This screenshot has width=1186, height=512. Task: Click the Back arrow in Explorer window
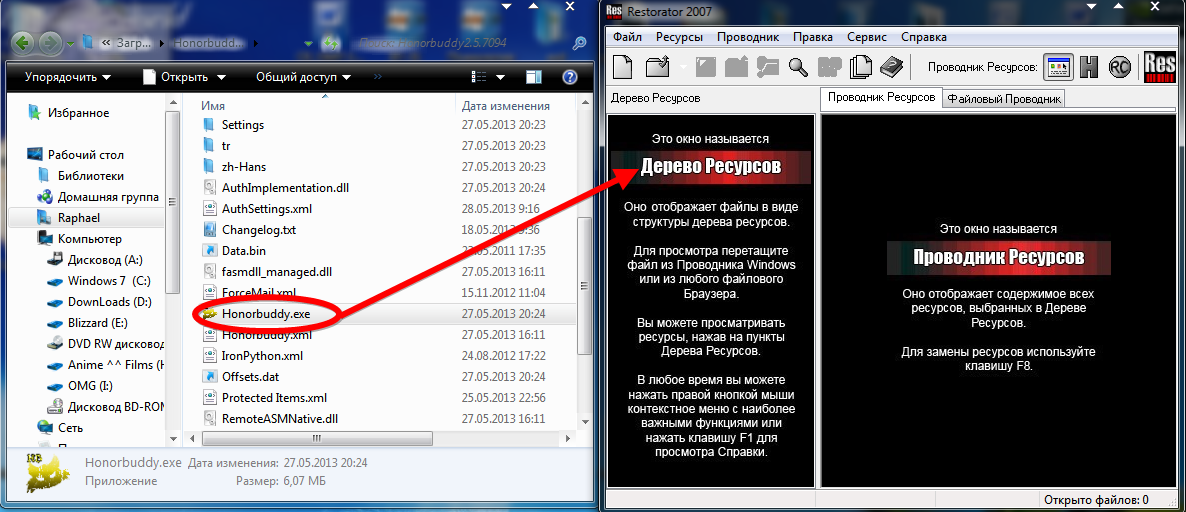point(23,42)
